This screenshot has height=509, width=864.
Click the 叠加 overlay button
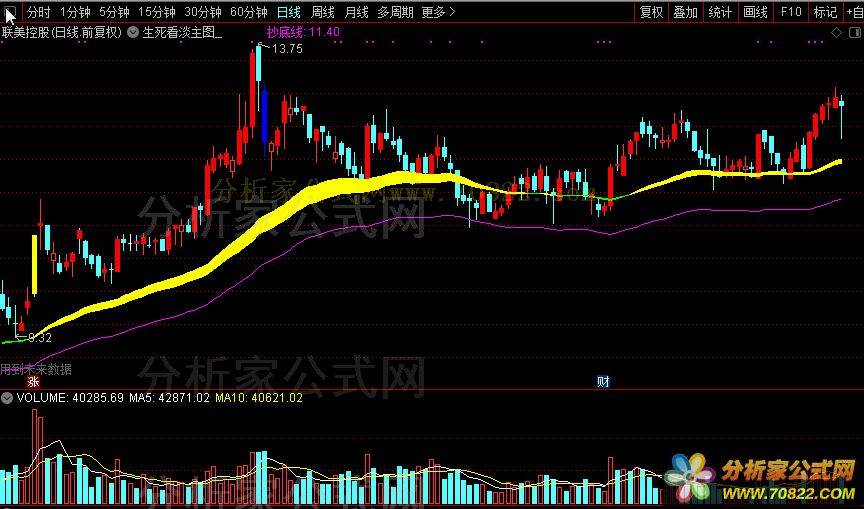coord(685,12)
